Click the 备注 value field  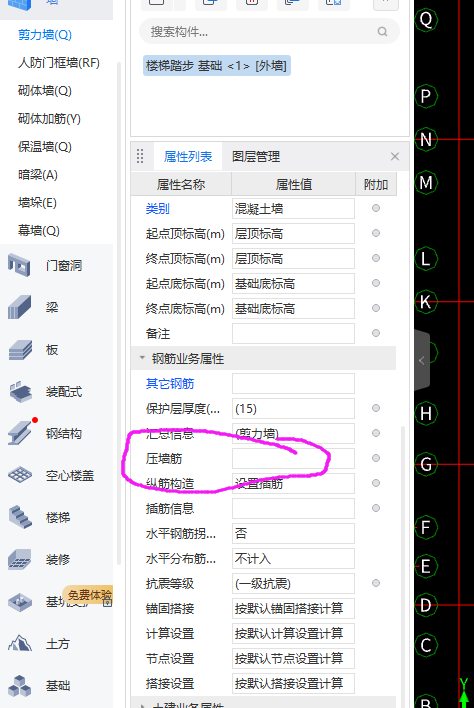point(293,334)
